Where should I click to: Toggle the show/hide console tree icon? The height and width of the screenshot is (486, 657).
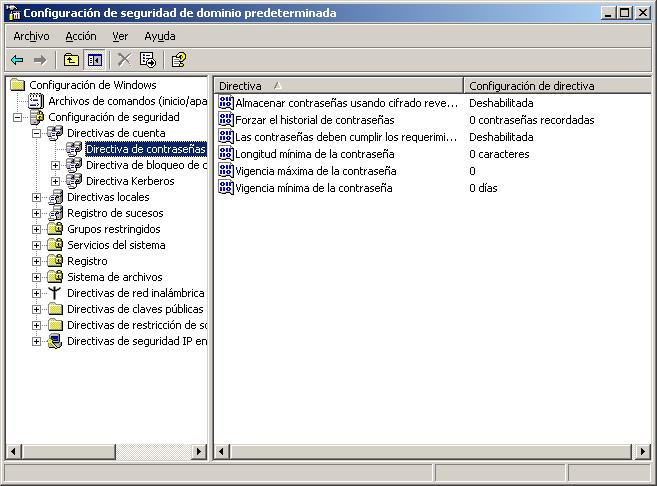94,60
